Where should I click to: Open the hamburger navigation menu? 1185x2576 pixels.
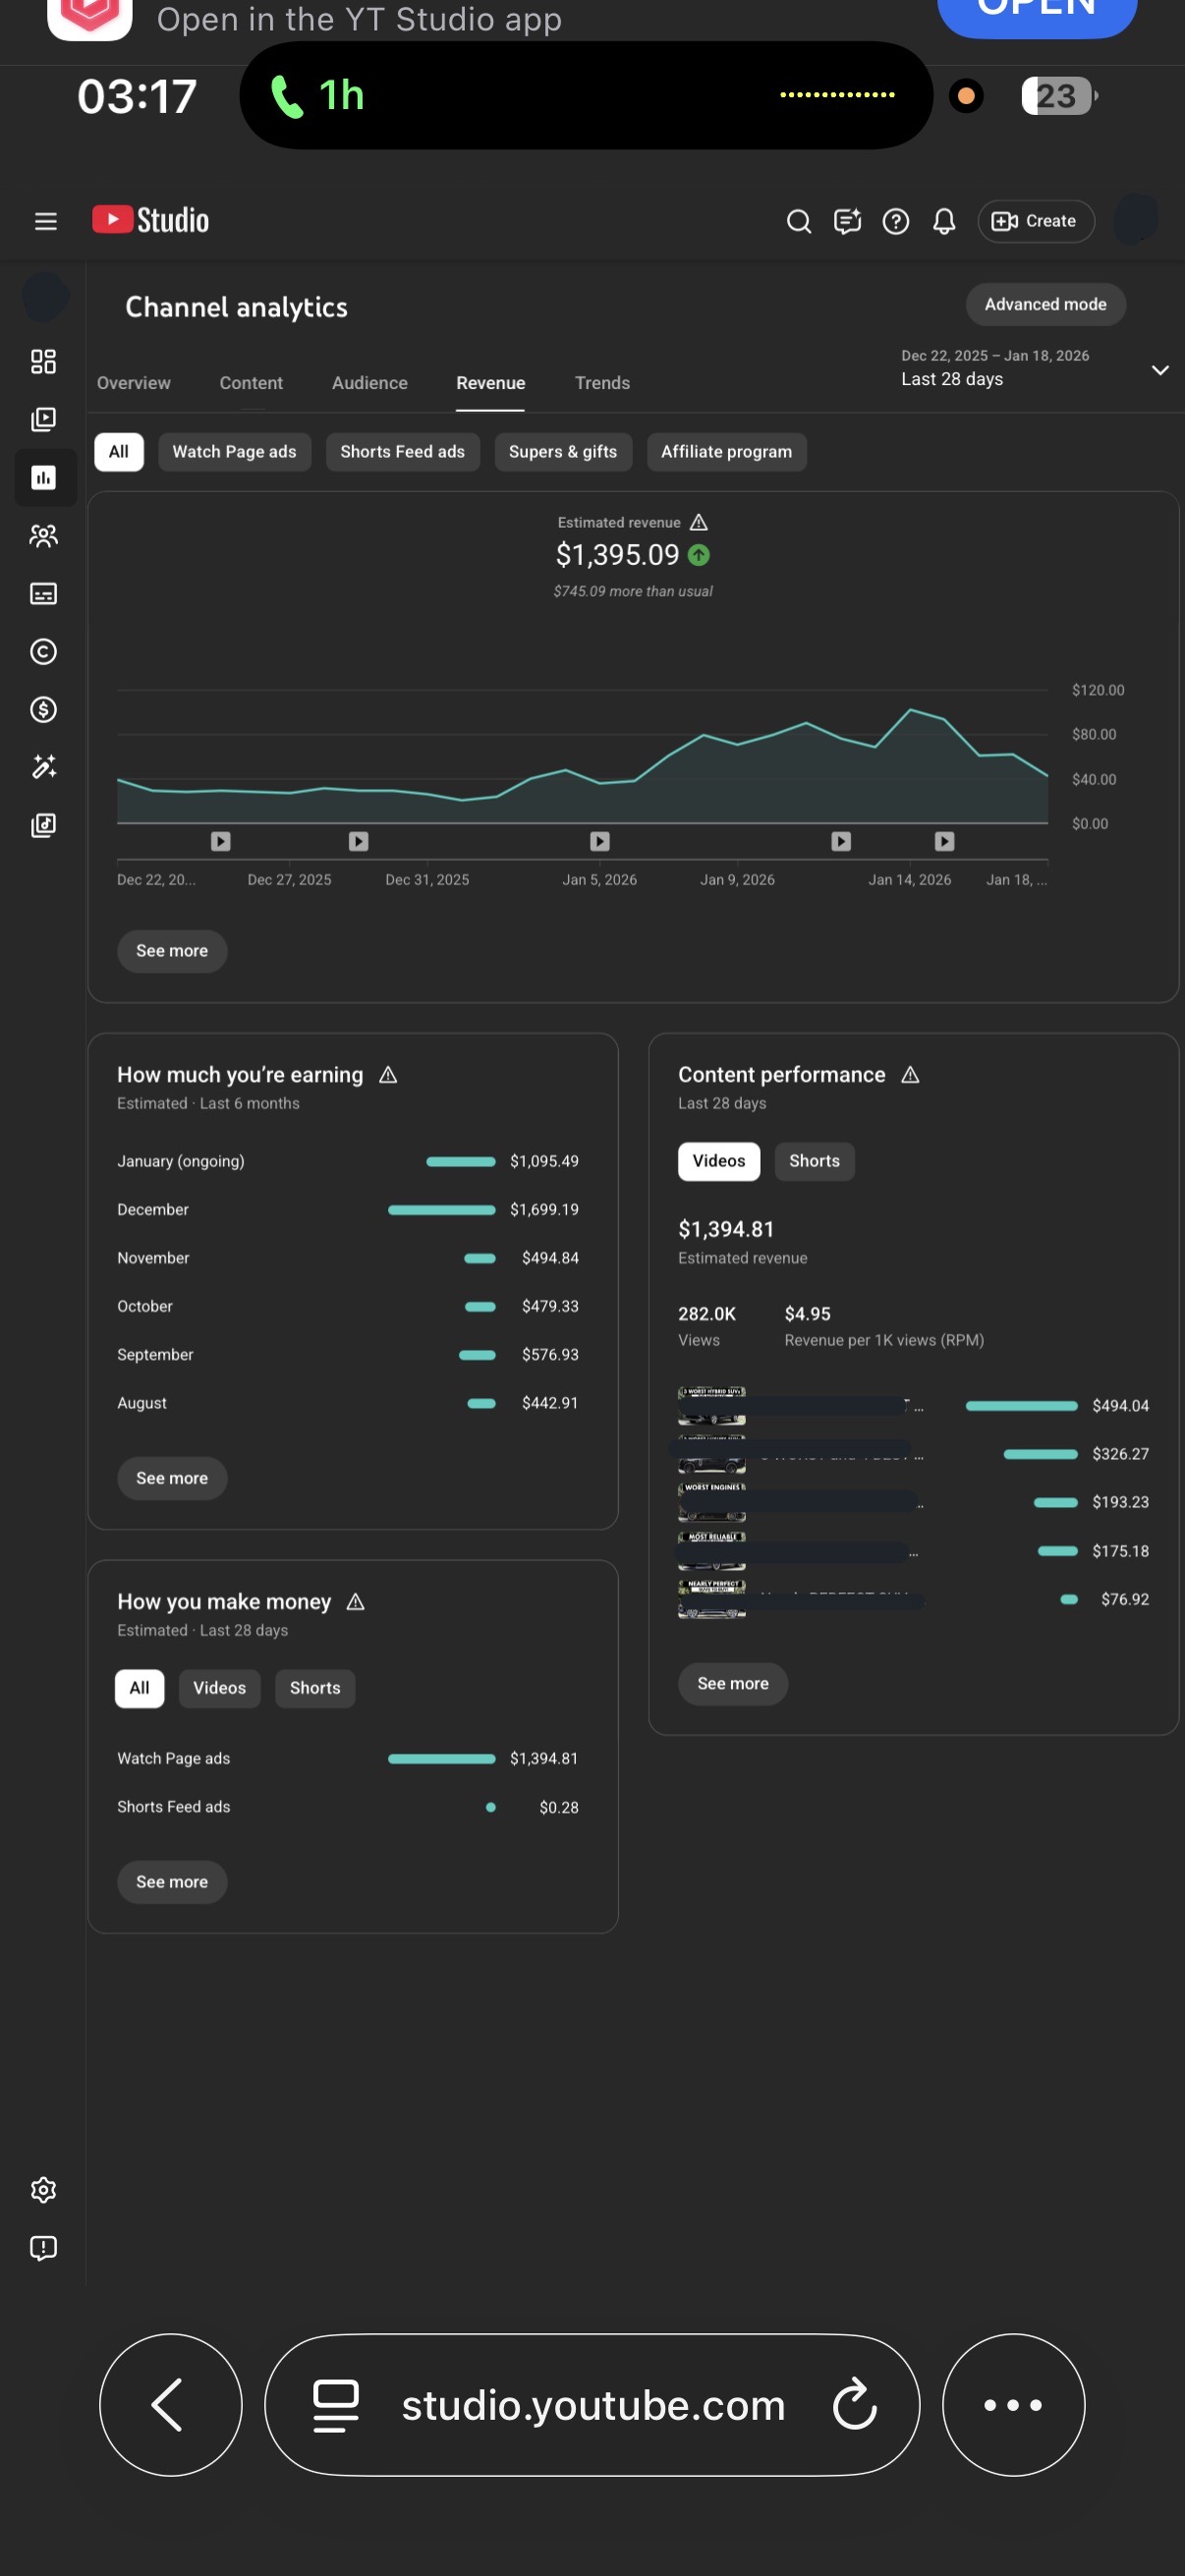tap(45, 221)
